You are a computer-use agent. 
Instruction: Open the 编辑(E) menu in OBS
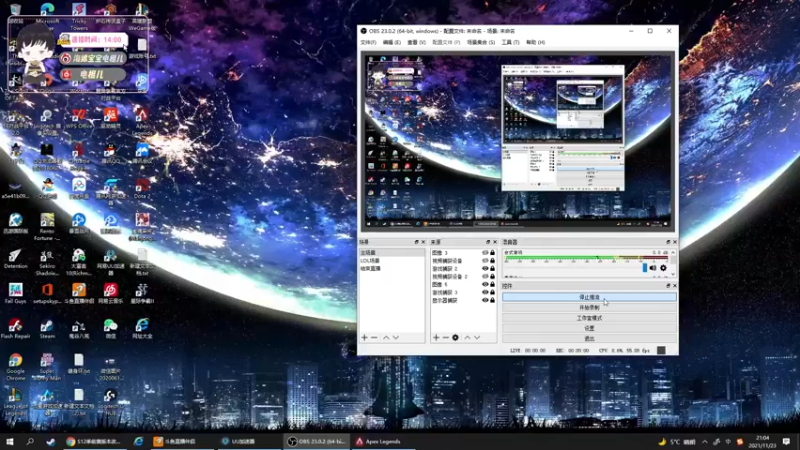[x=391, y=42]
